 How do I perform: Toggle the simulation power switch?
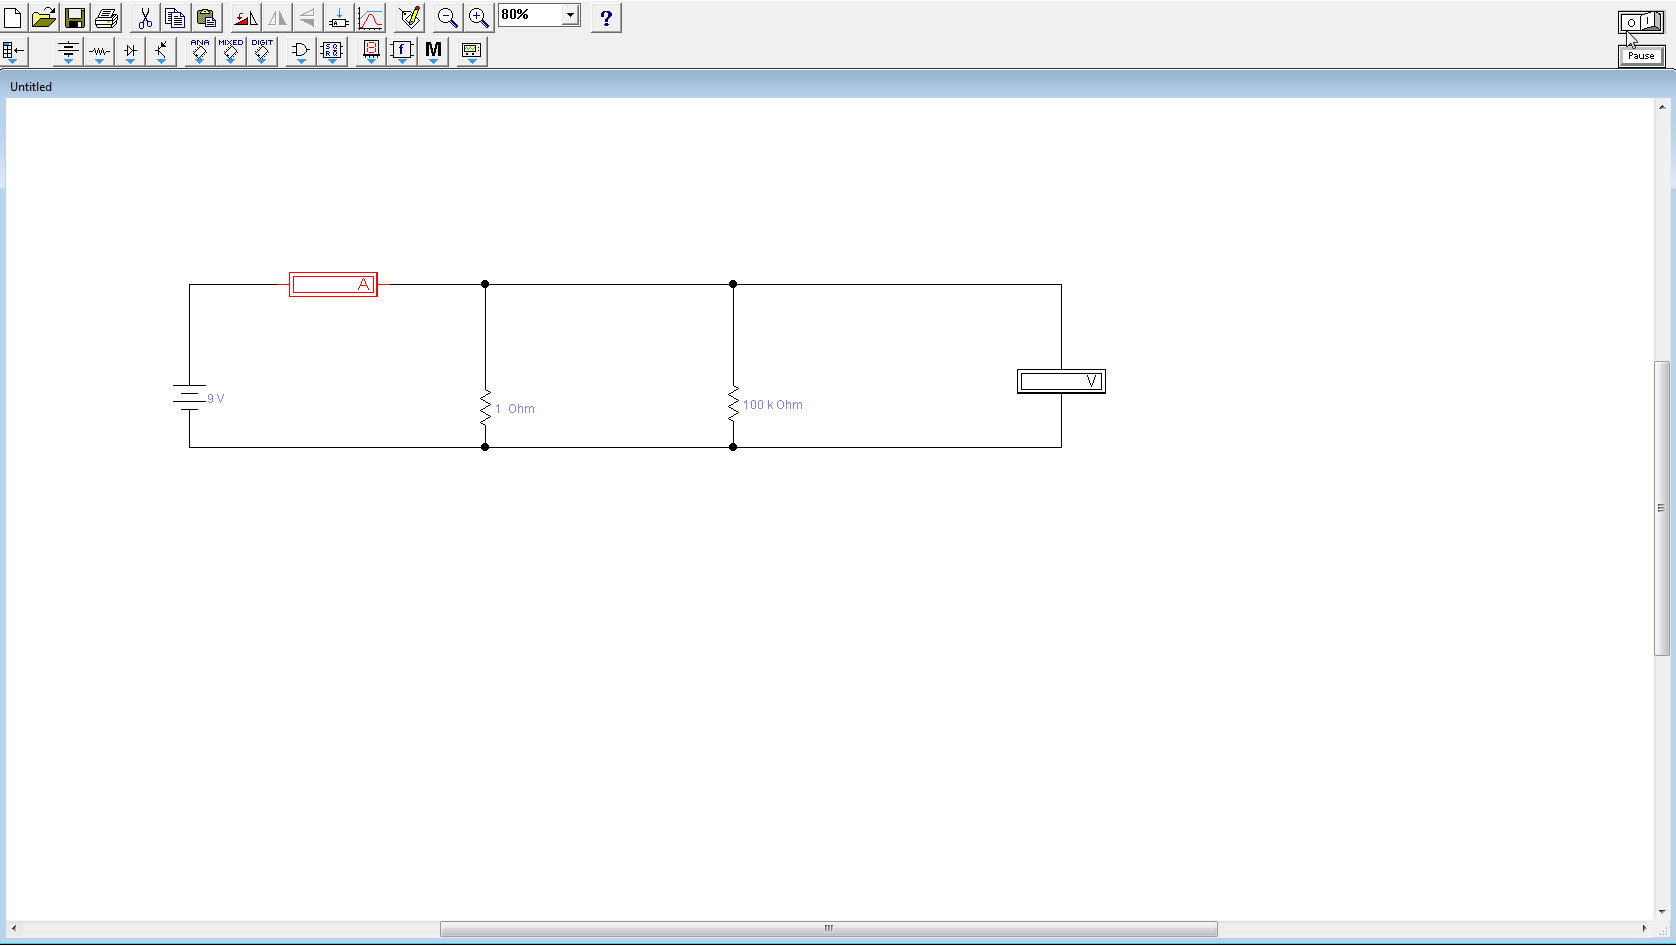pos(1641,22)
